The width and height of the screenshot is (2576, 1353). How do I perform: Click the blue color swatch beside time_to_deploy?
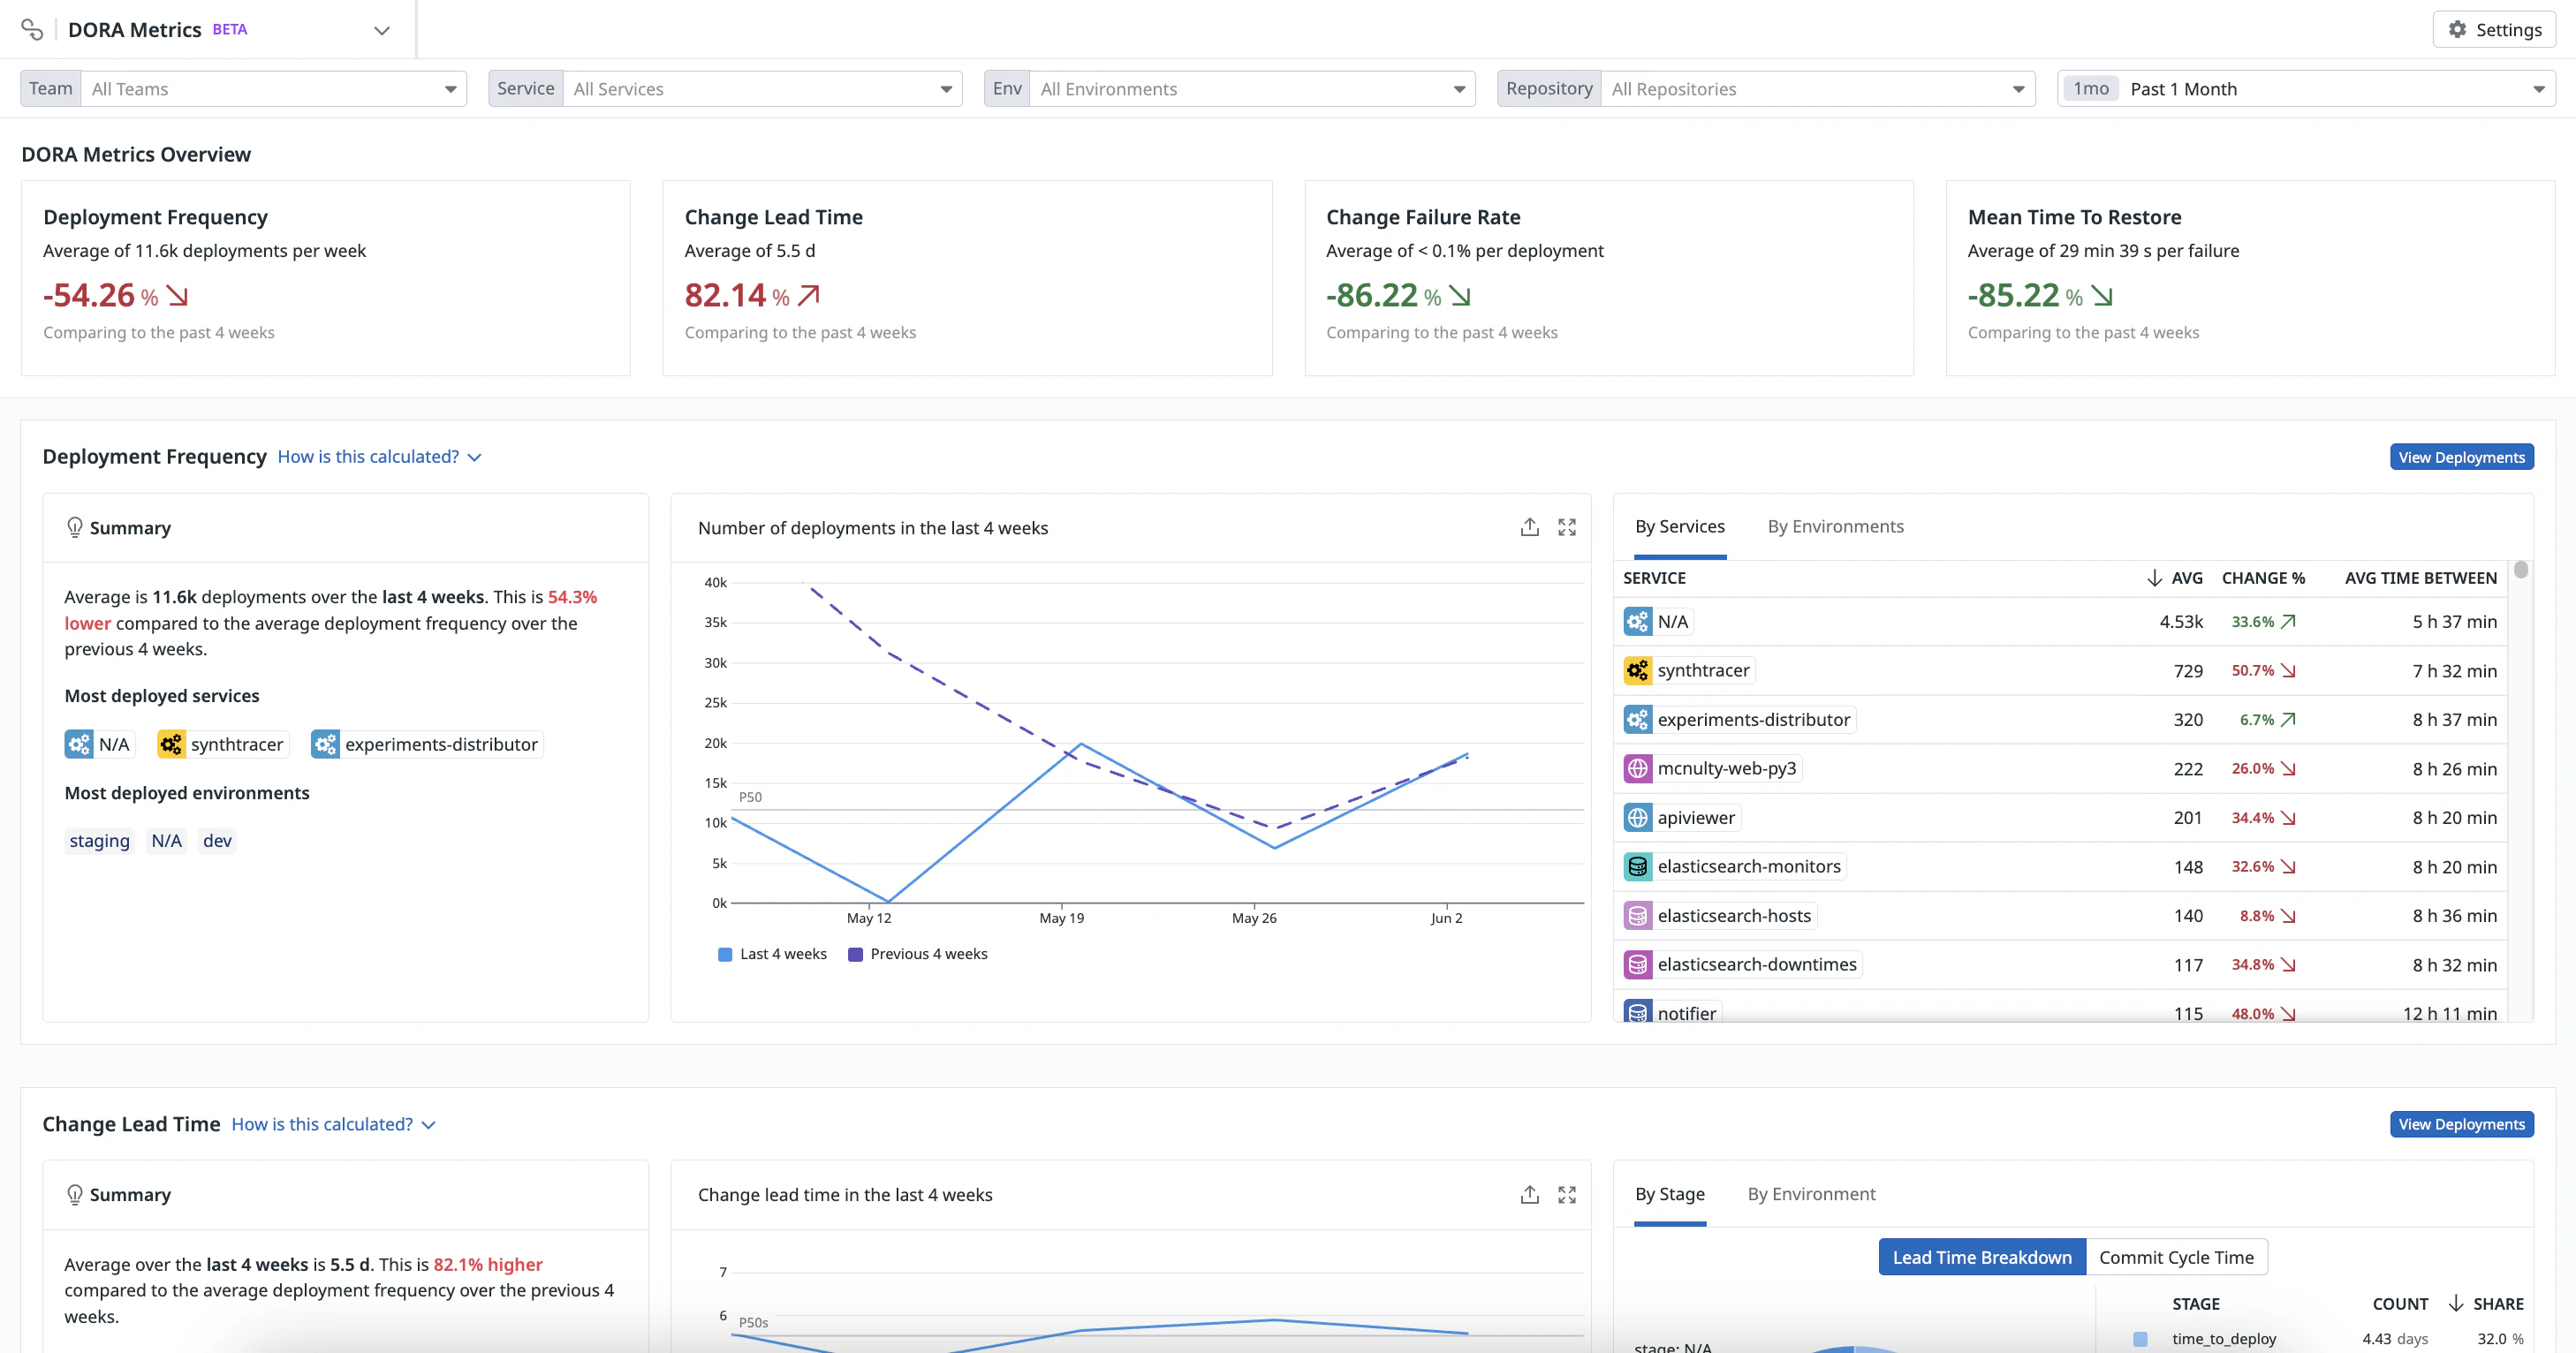pyautogui.click(x=2141, y=1338)
